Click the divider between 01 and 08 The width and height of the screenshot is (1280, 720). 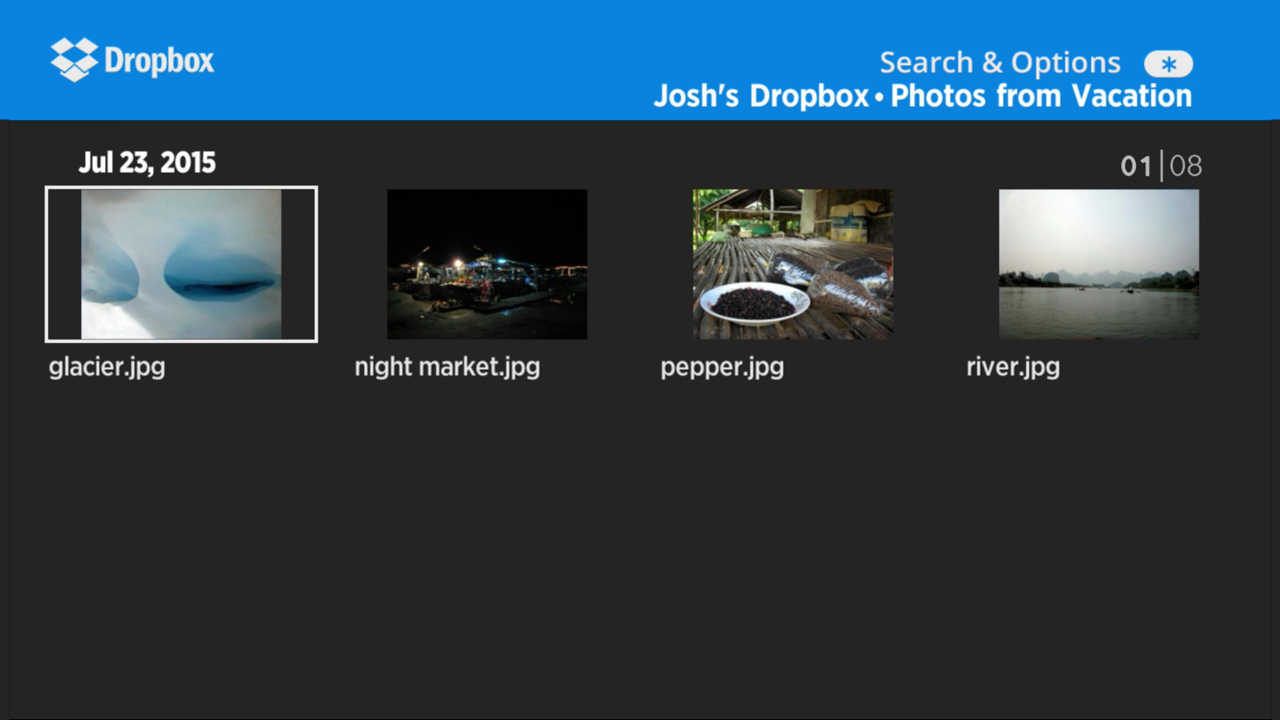point(1161,166)
